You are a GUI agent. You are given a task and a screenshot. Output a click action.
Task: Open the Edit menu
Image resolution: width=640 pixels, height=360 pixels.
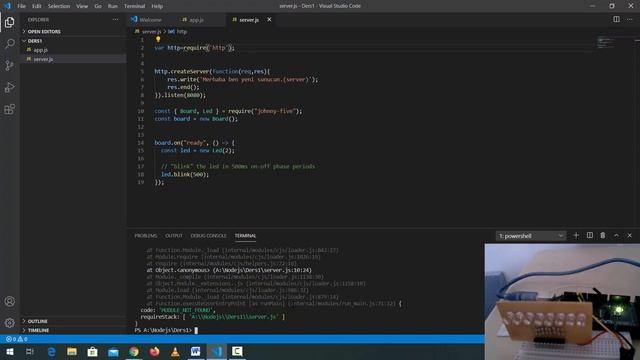(x=37, y=6)
